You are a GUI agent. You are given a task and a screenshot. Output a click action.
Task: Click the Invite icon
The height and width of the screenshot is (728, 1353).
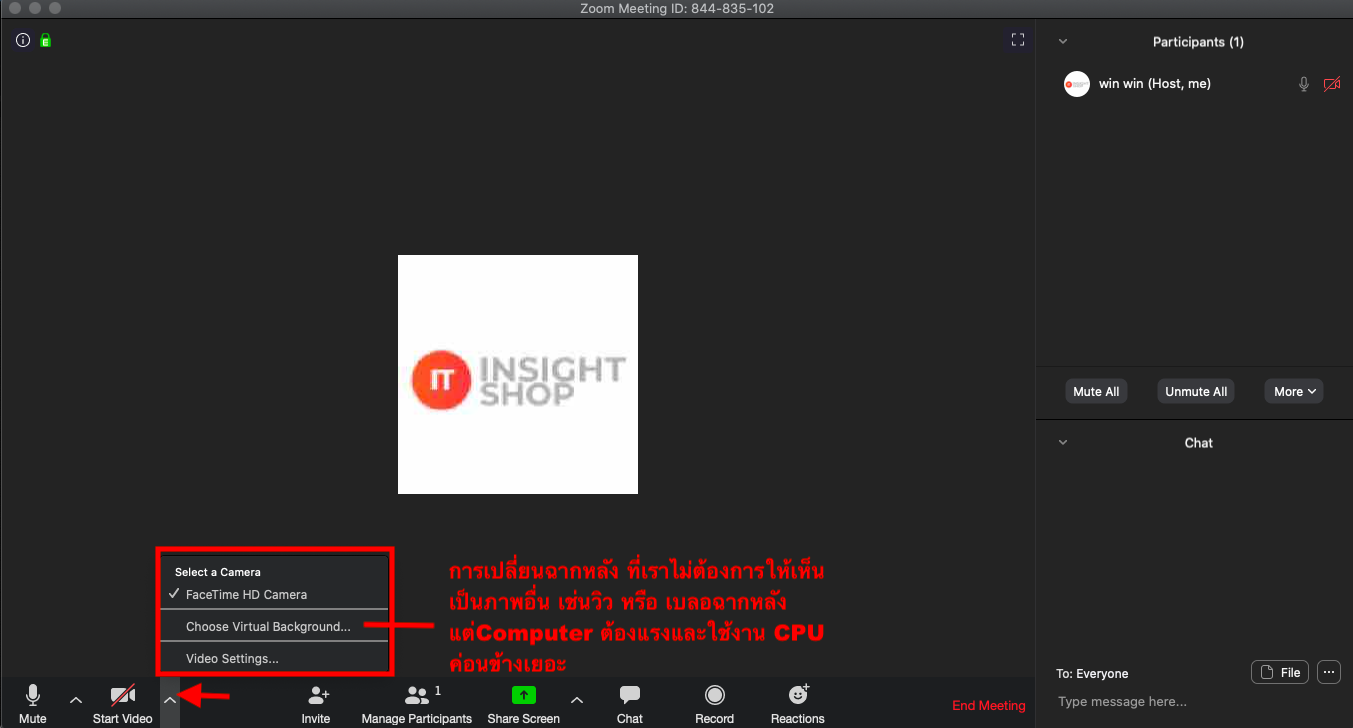319,695
